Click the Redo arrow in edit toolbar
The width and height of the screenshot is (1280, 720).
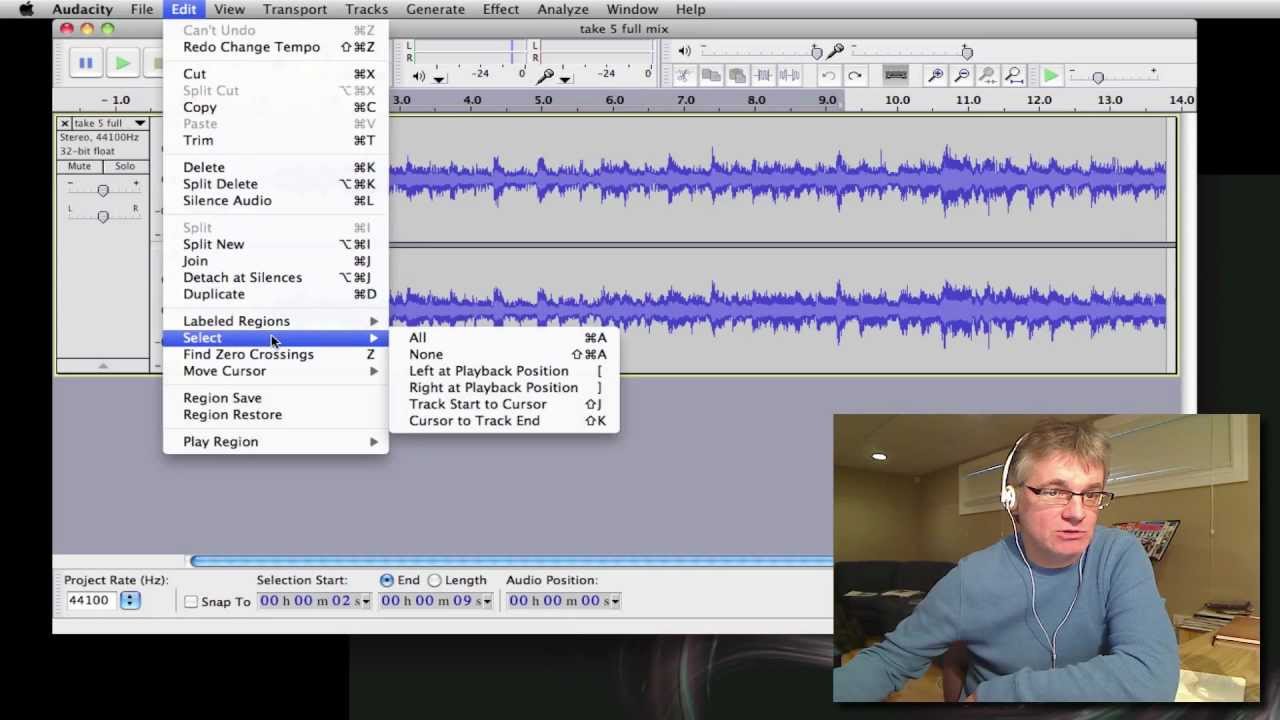[x=855, y=76]
